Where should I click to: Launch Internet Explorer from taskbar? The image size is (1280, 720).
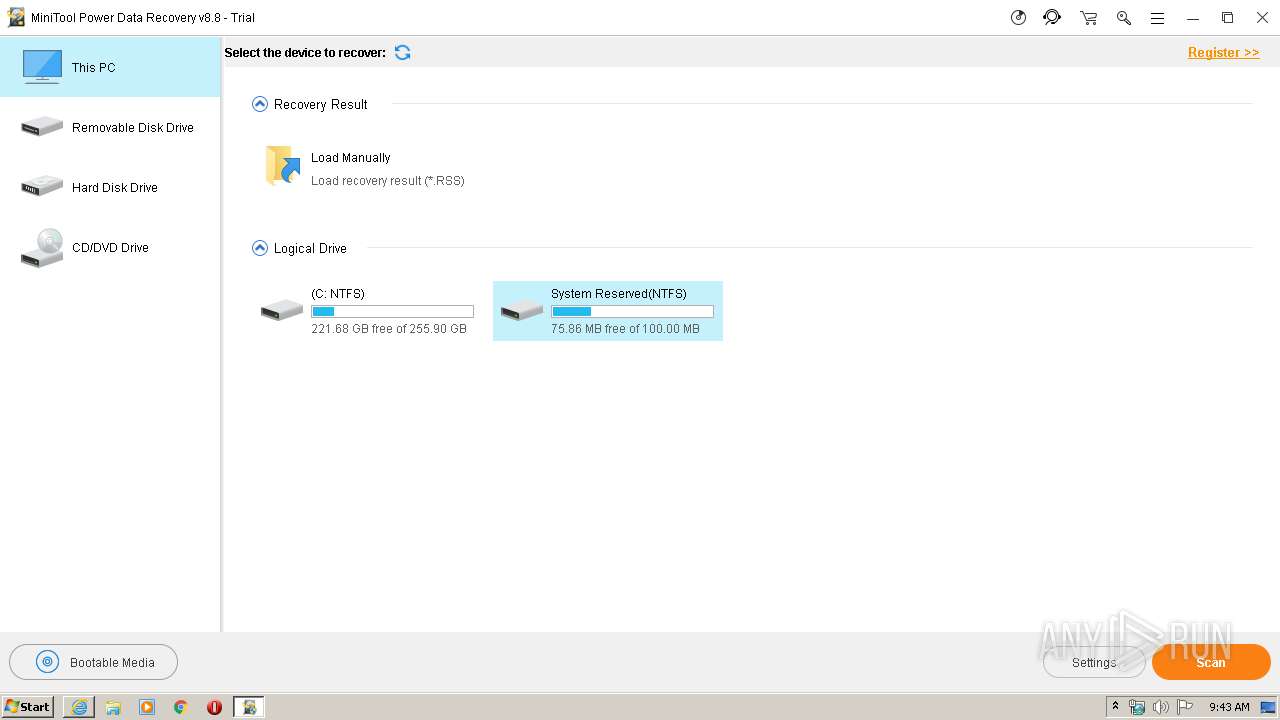pyautogui.click(x=79, y=707)
